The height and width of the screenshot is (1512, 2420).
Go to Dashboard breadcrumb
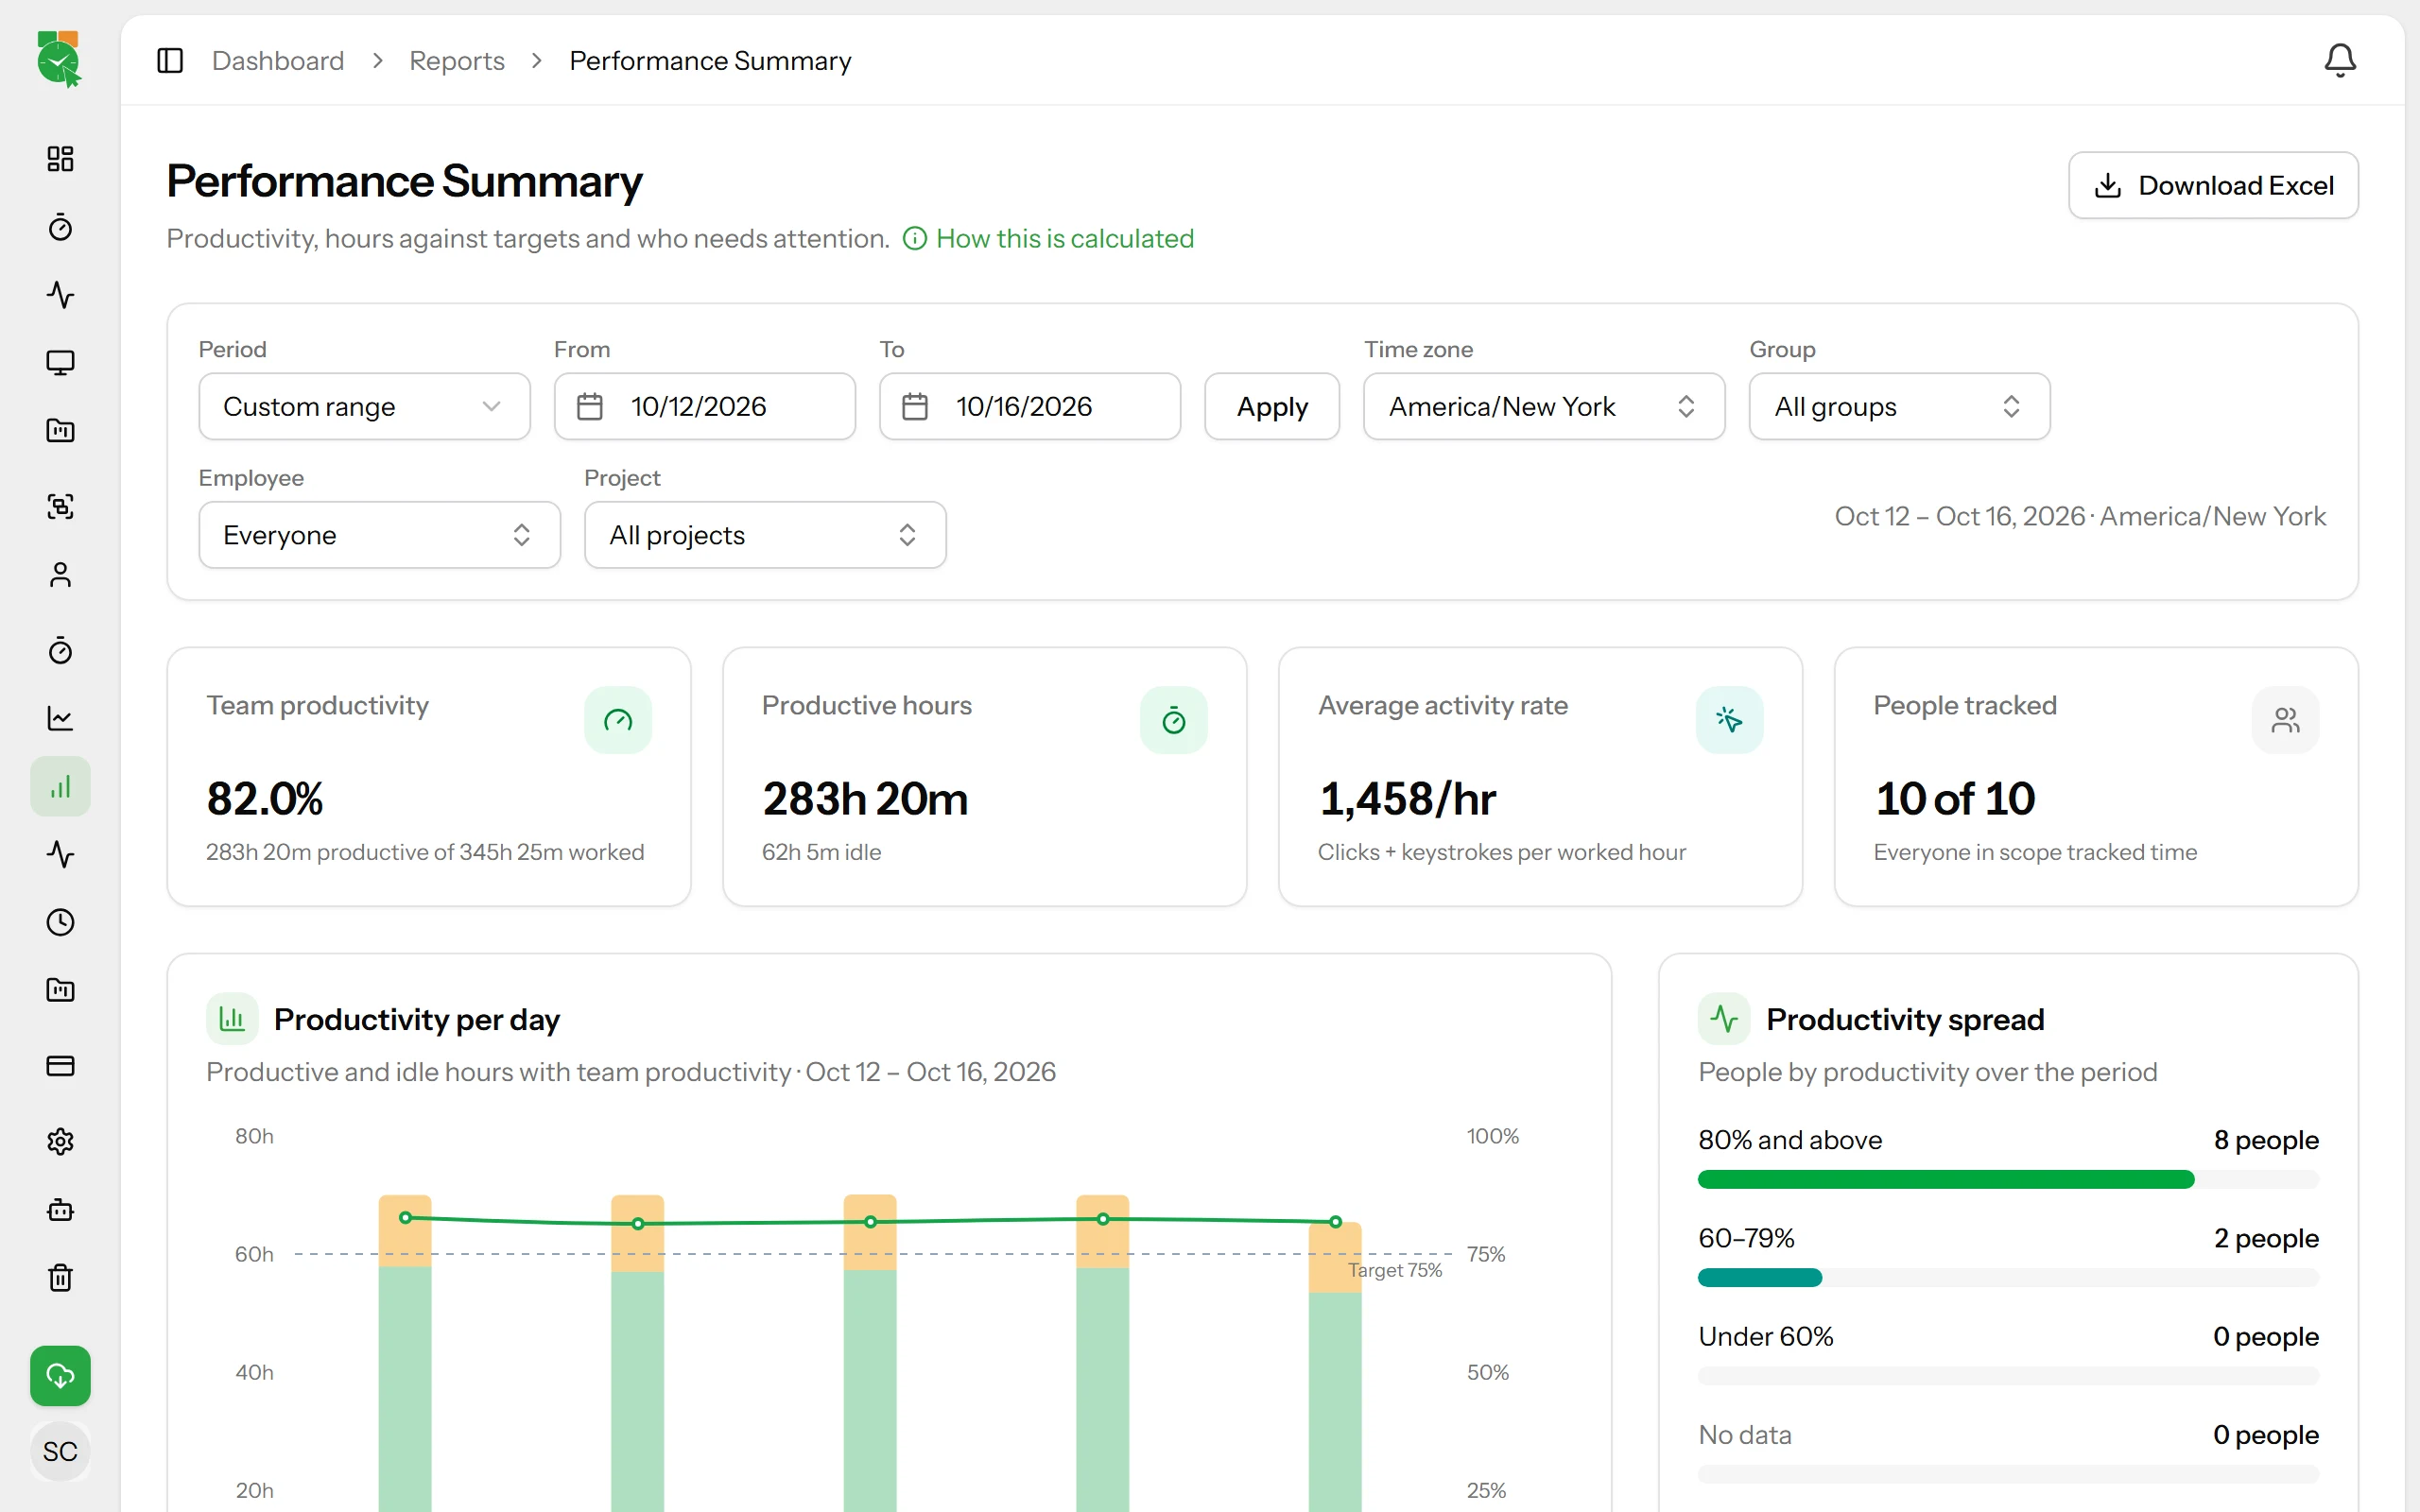pos(278,61)
